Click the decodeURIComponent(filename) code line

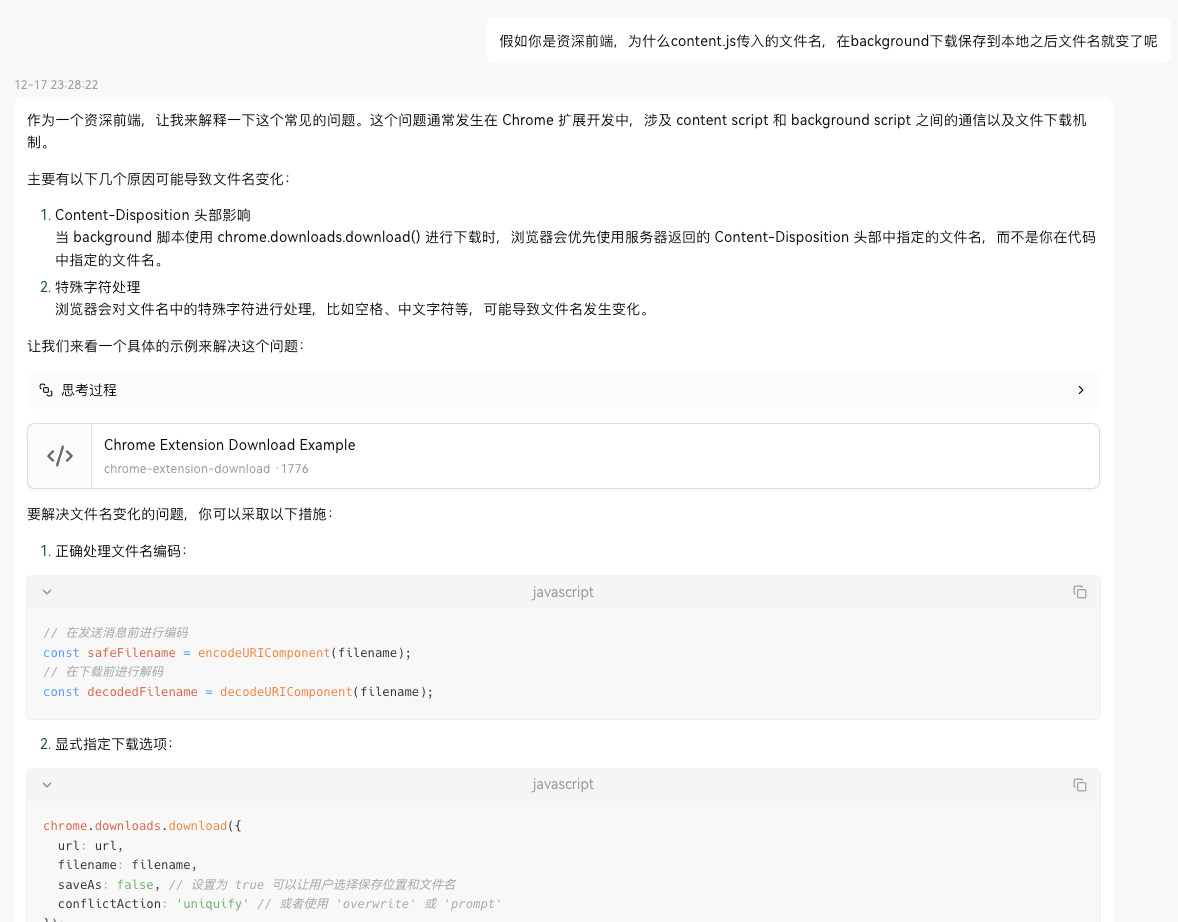[x=238, y=692]
